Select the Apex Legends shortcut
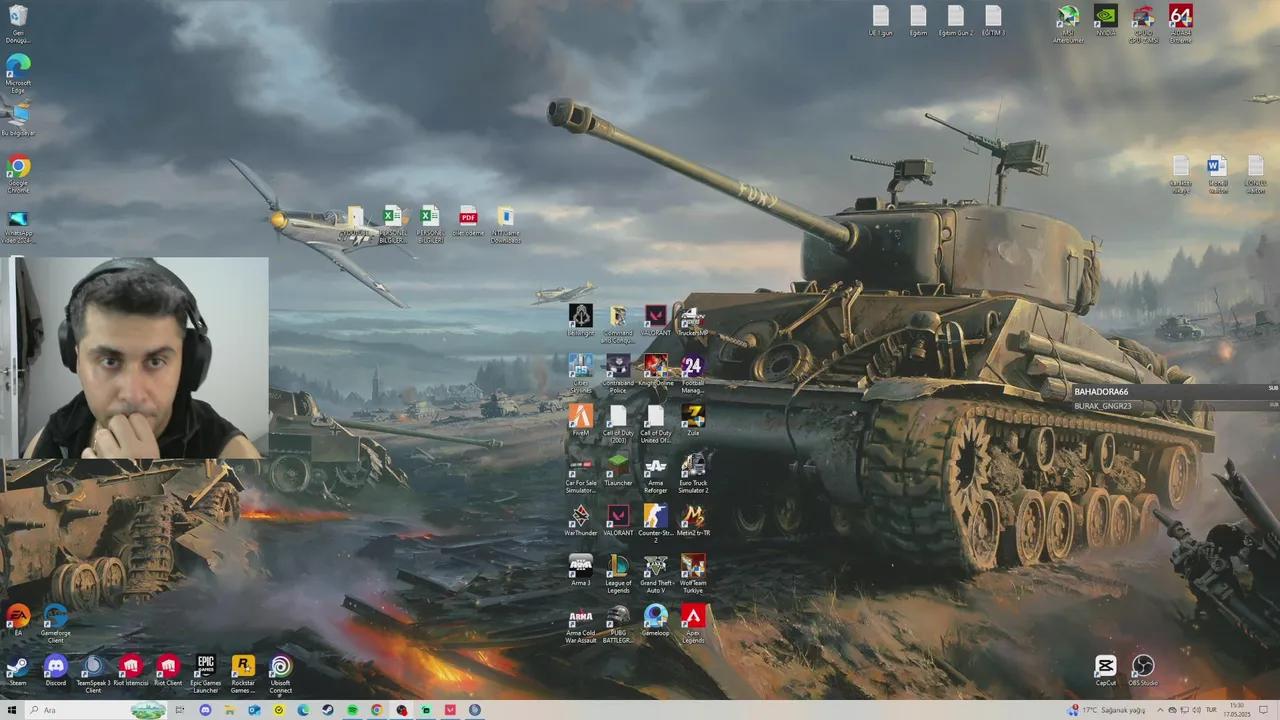Viewport: 1280px width, 720px height. pos(693,624)
